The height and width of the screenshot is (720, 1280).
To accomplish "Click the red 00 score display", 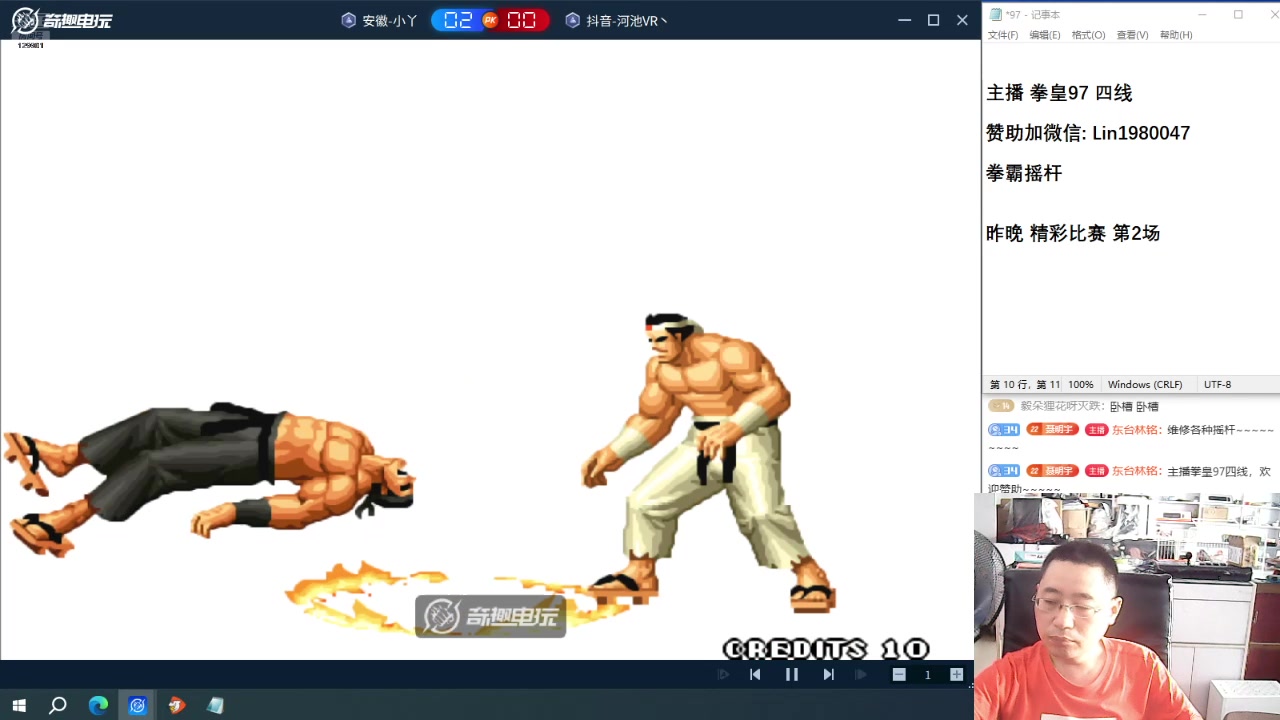I will pos(522,20).
